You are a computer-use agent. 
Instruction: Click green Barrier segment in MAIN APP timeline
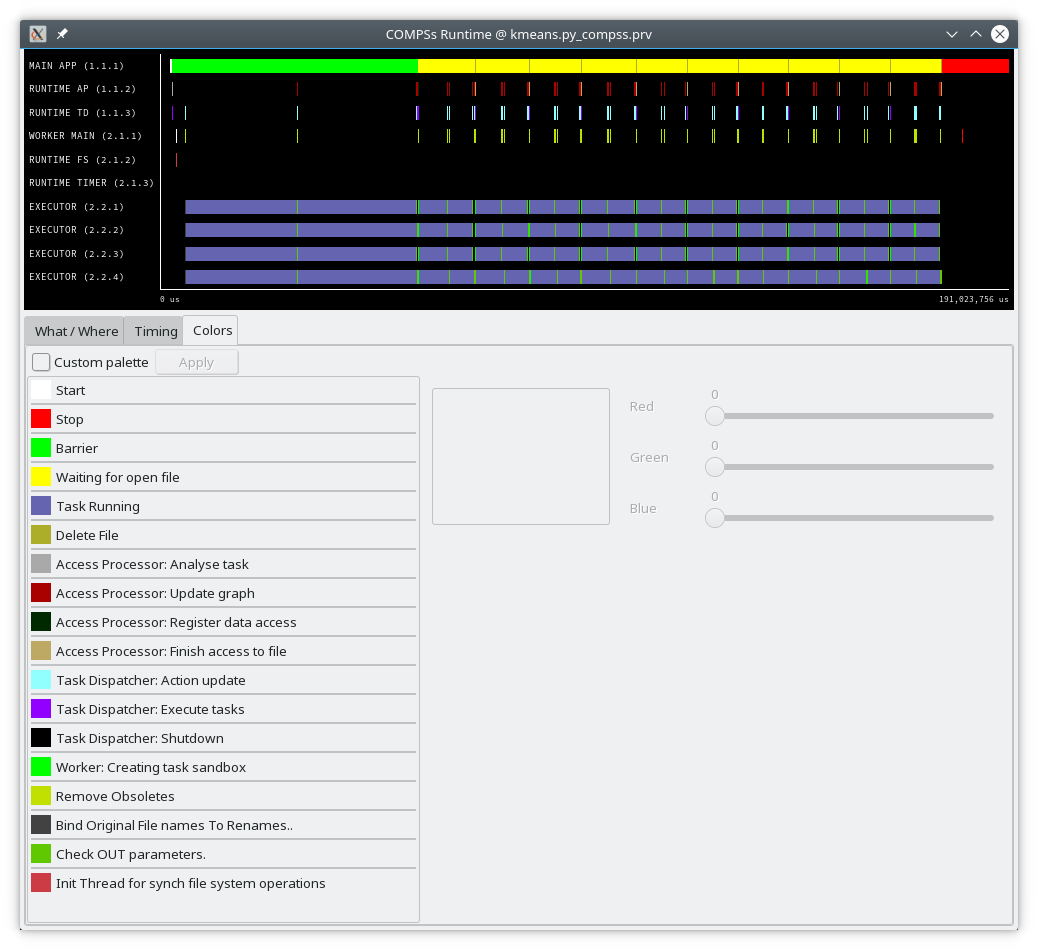pyautogui.click(x=295, y=66)
